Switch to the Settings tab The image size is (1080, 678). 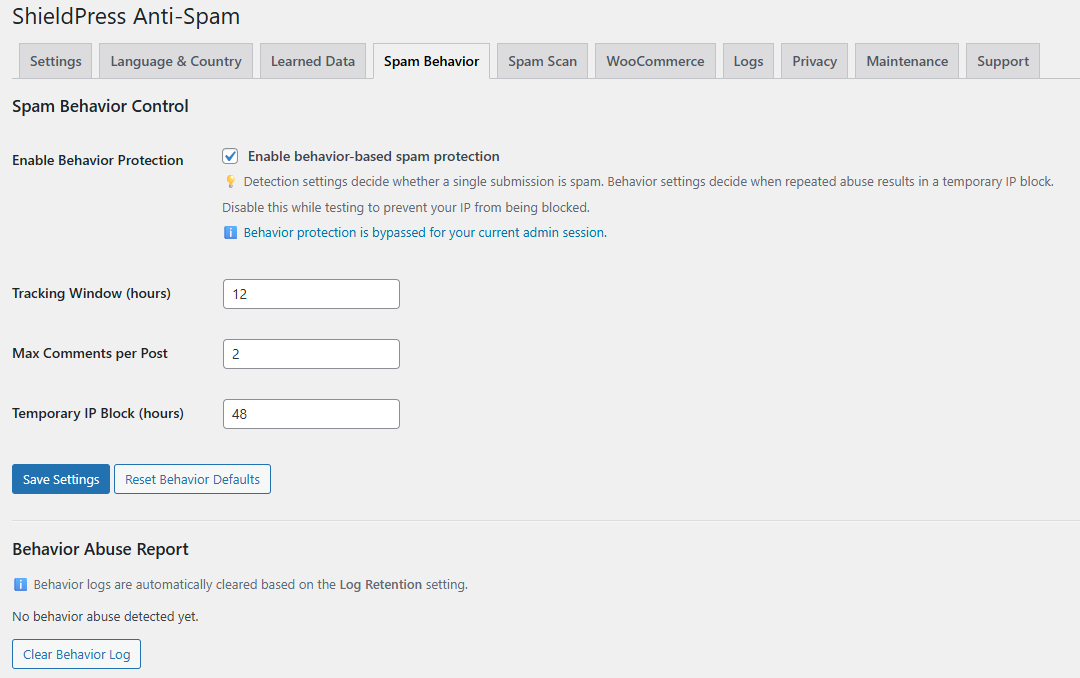[x=55, y=61]
